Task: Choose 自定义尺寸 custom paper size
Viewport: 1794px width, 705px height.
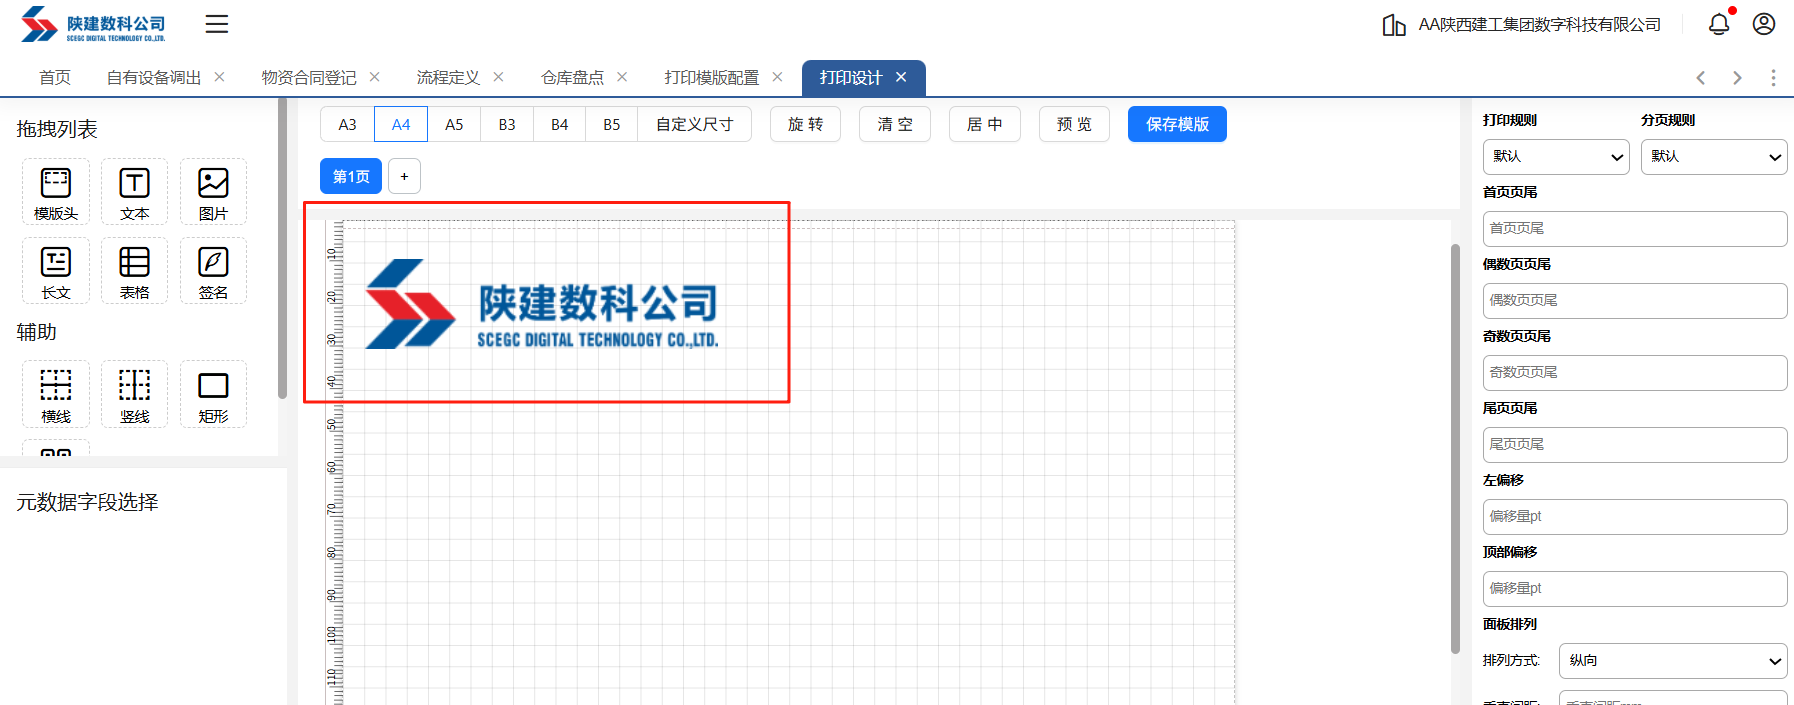Action: [x=694, y=124]
